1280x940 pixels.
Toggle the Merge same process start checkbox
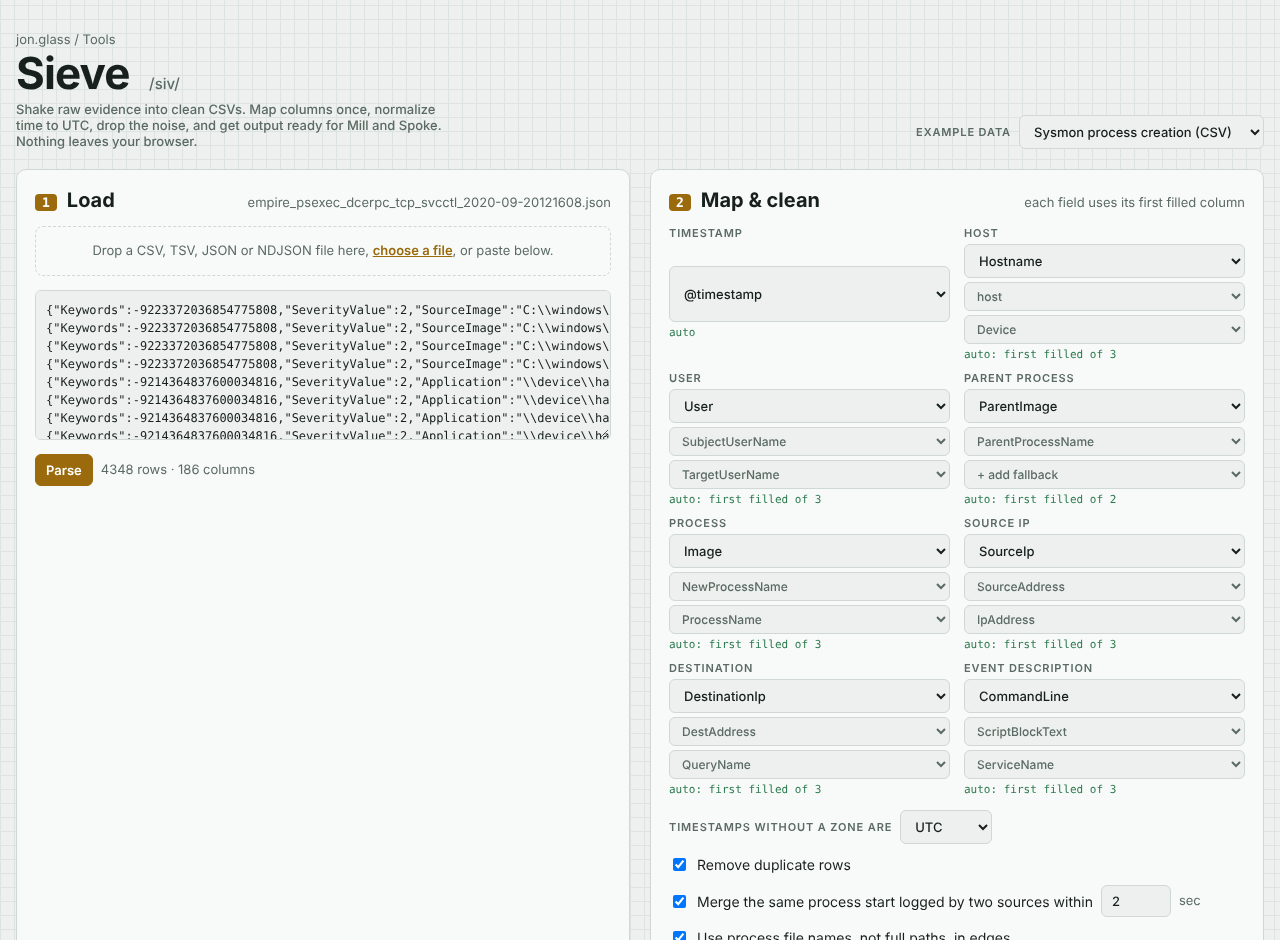click(x=680, y=902)
